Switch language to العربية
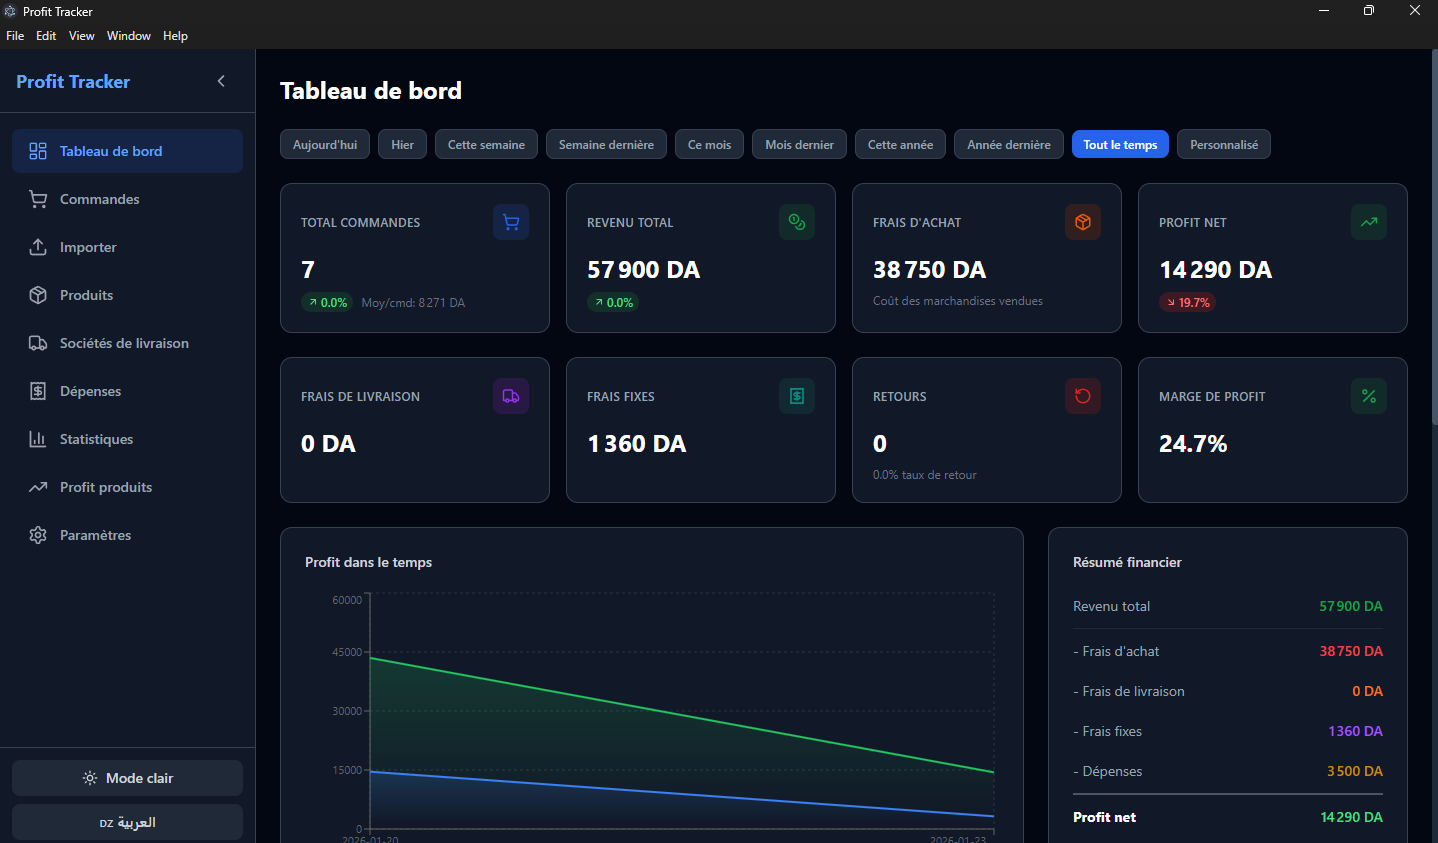This screenshot has height=843, width=1438. click(127, 822)
